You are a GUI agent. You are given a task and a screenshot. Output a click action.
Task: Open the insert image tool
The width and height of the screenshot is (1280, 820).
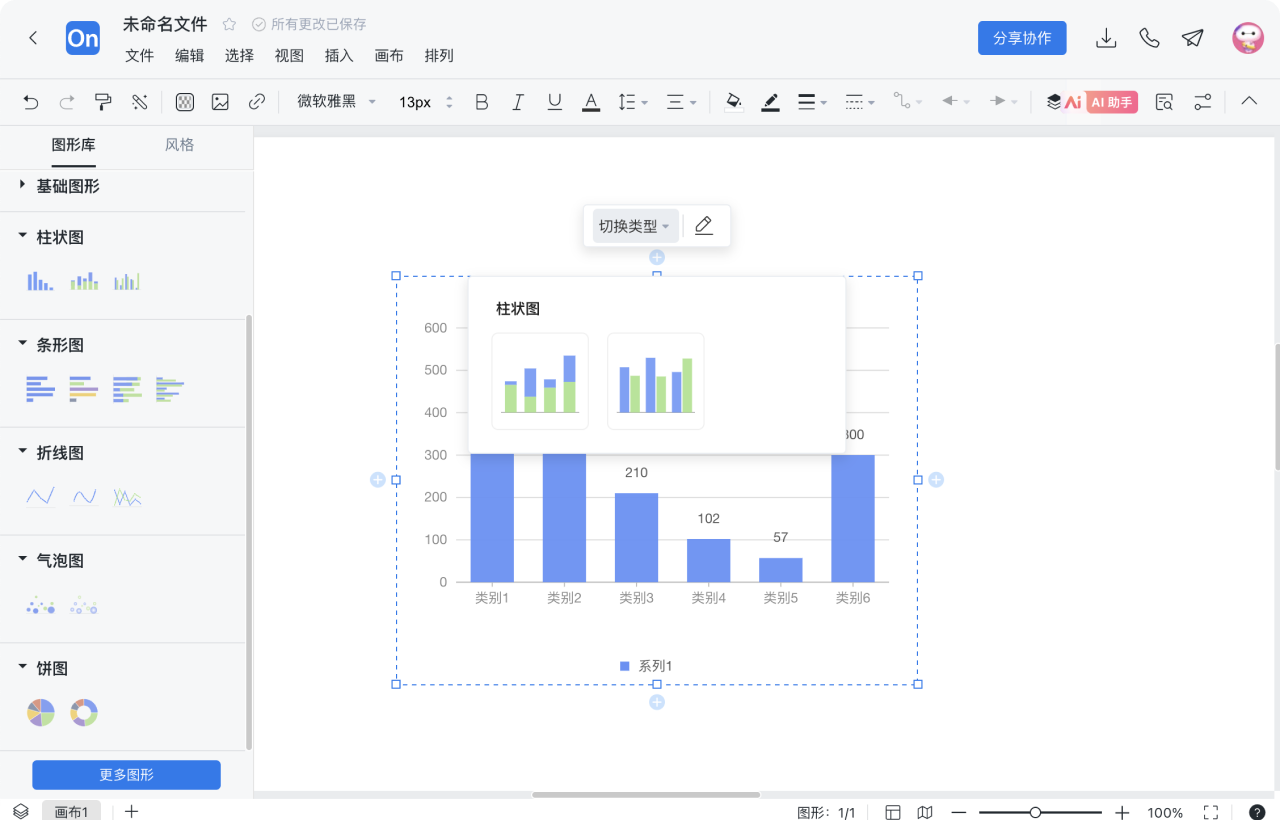(220, 101)
